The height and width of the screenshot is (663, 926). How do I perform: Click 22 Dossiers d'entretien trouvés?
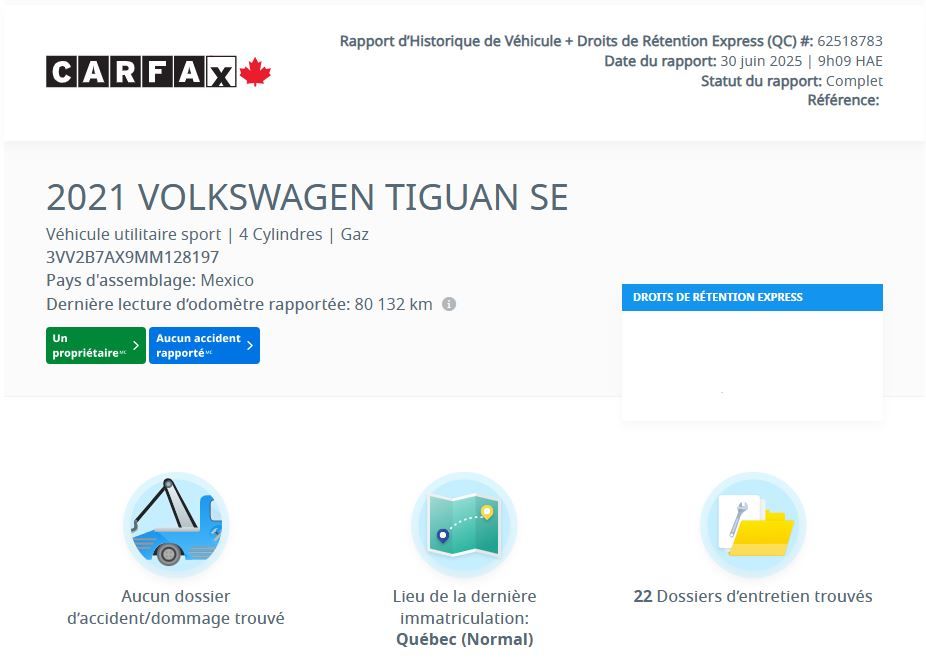pos(753,596)
